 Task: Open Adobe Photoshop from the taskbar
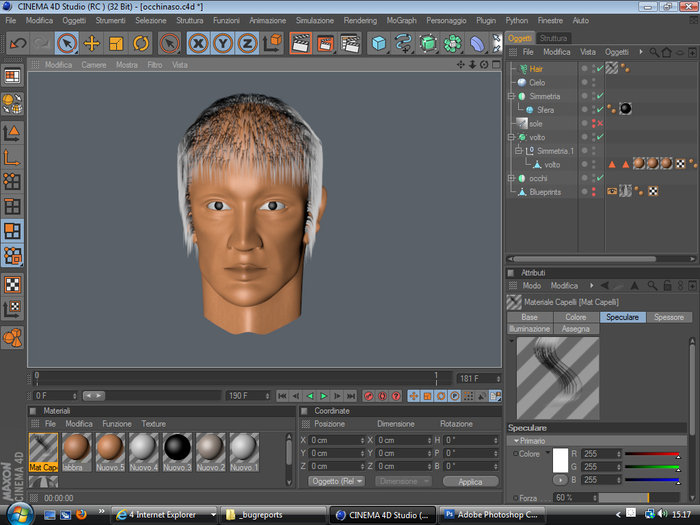pyautogui.click(x=492, y=515)
